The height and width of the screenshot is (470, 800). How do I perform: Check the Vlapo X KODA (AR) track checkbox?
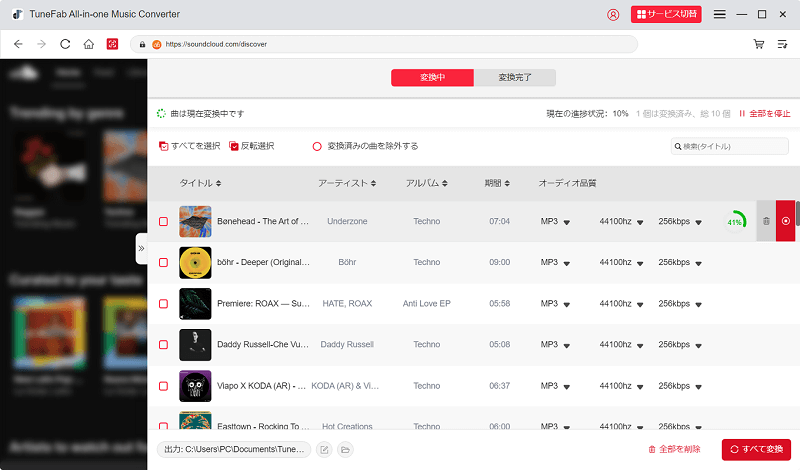click(x=163, y=386)
